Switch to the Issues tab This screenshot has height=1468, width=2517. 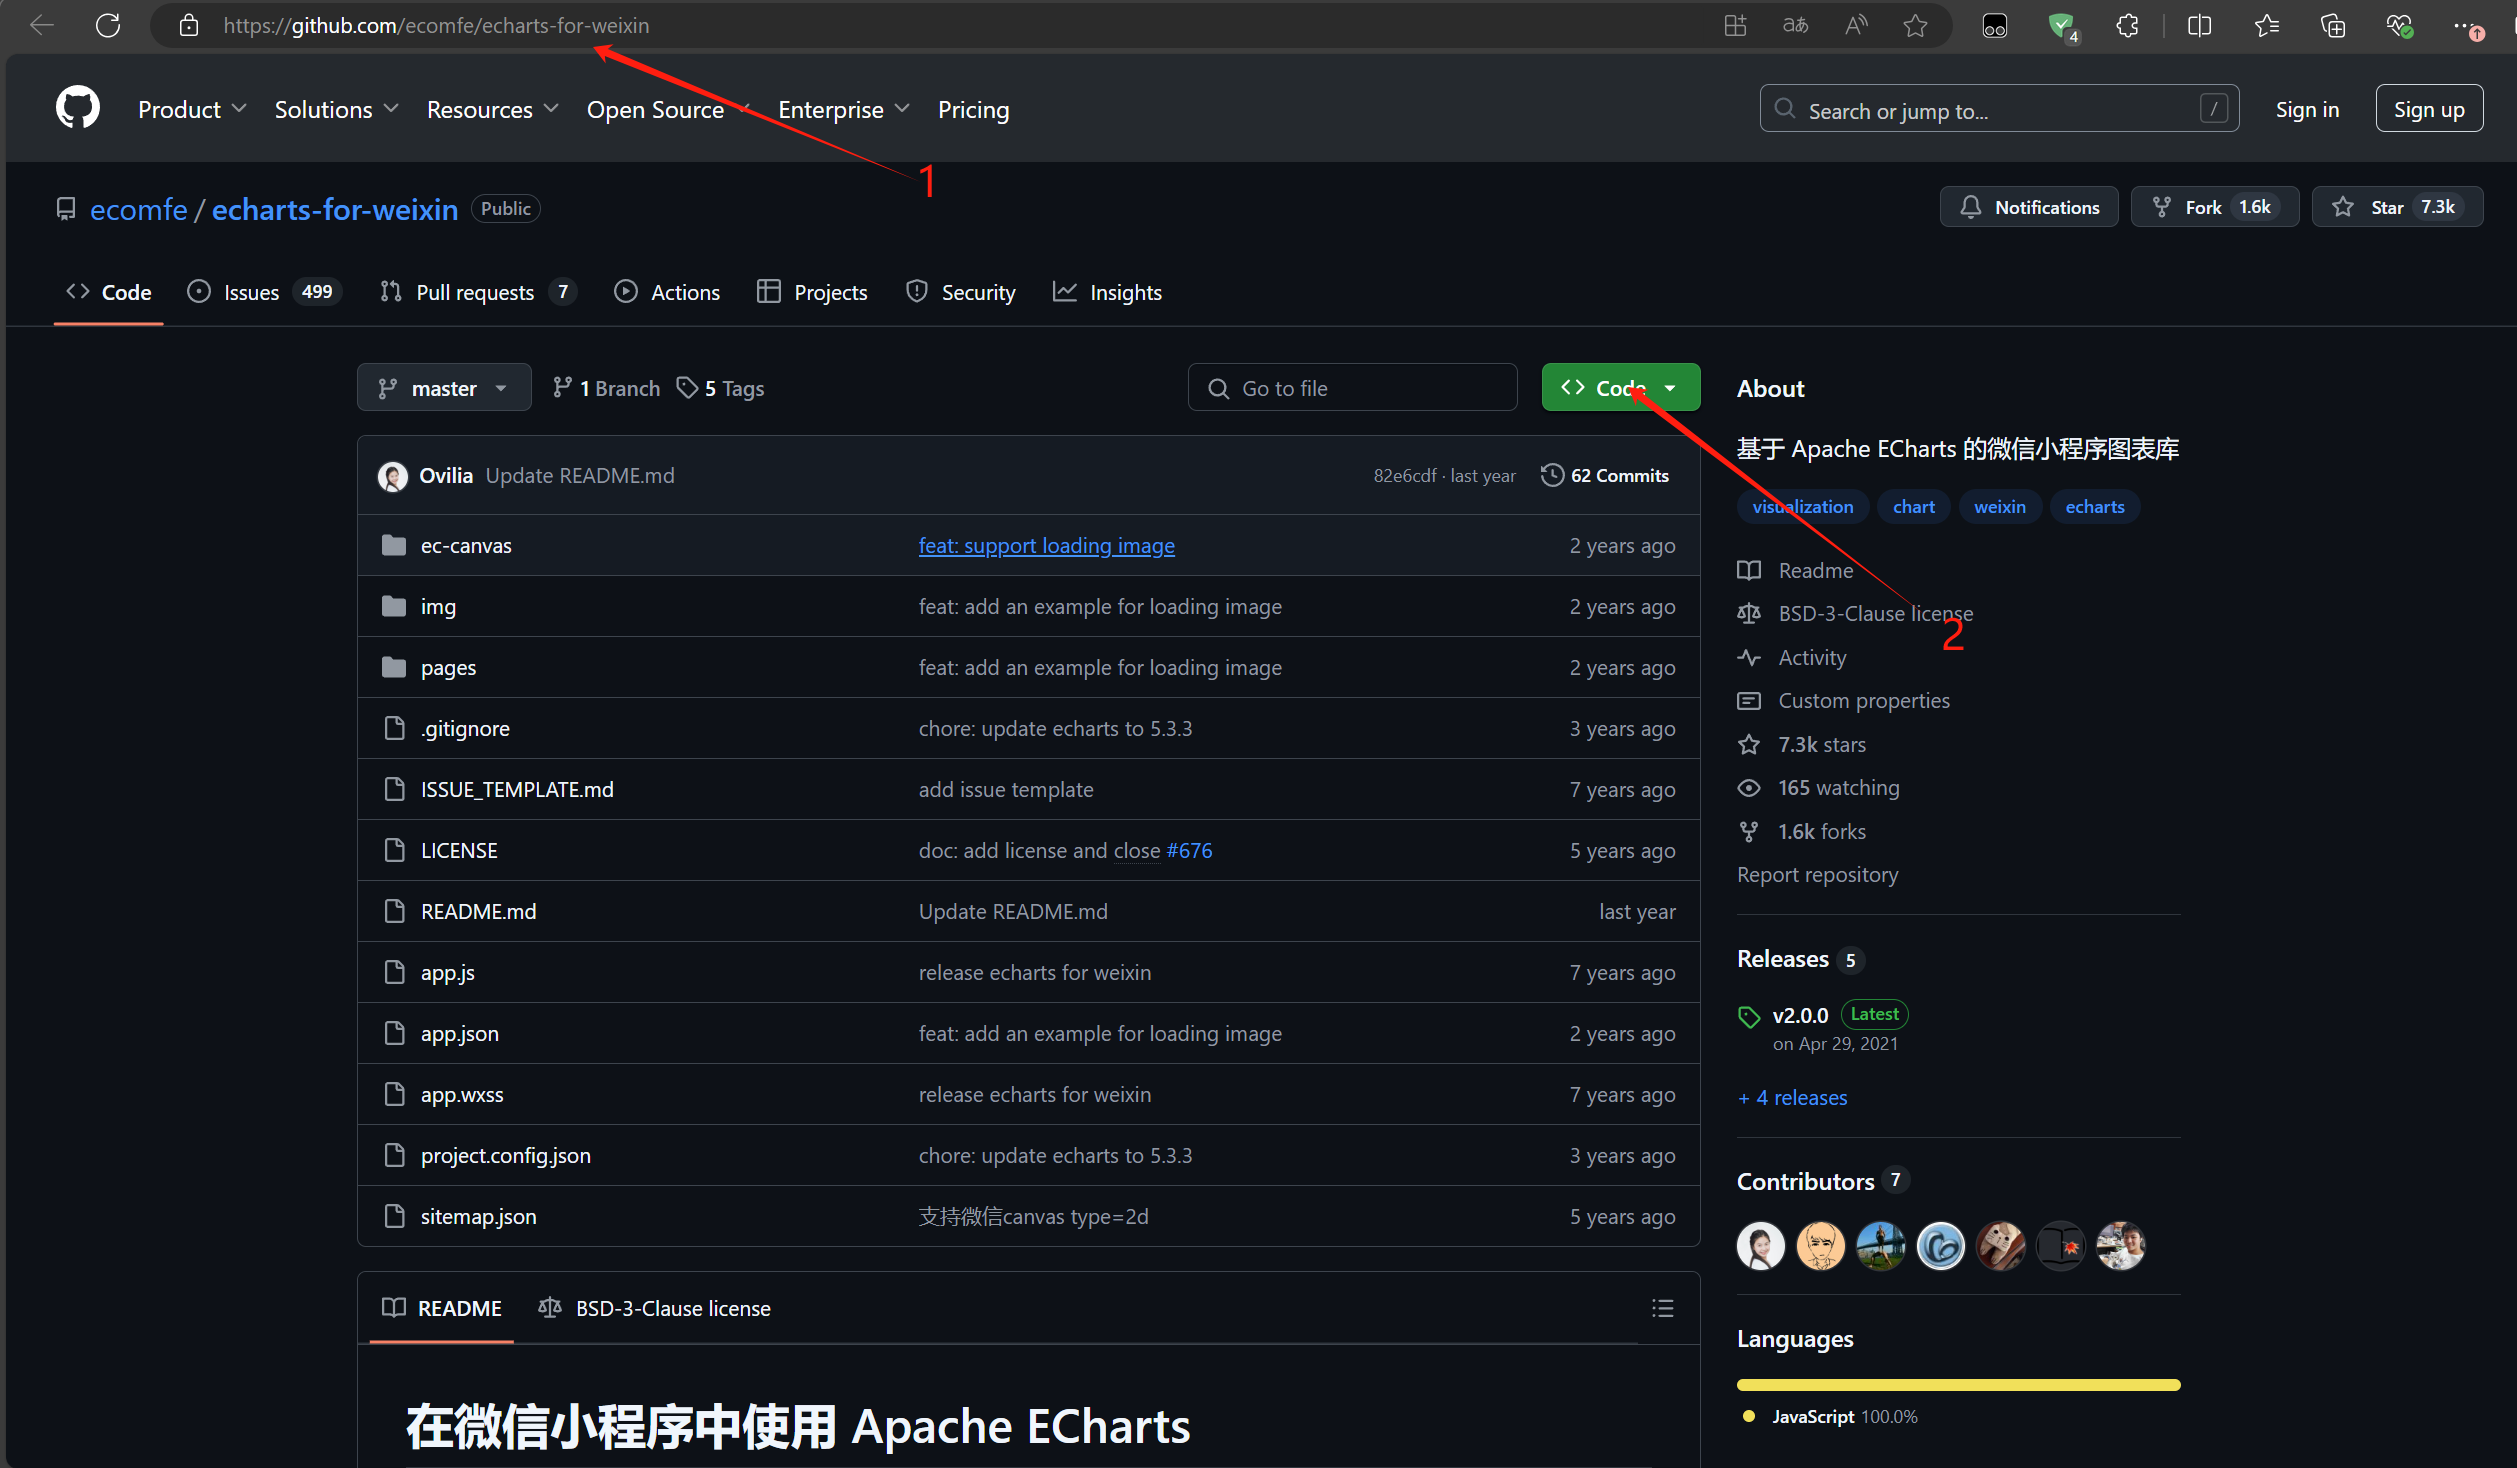coord(251,292)
